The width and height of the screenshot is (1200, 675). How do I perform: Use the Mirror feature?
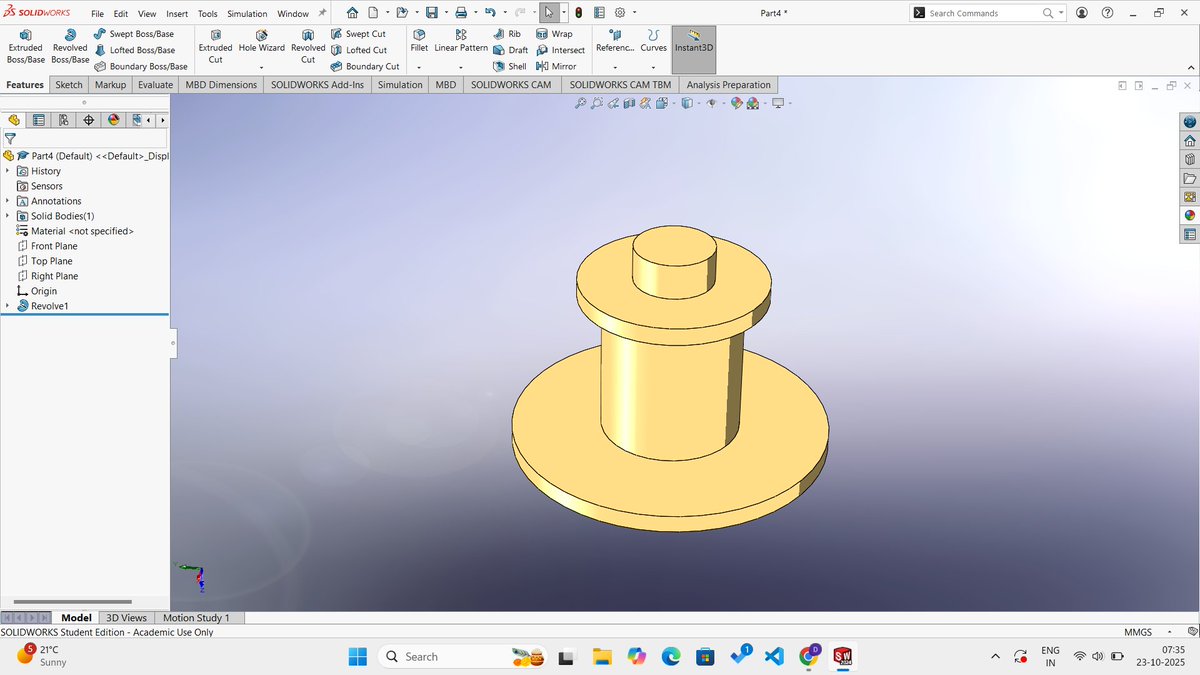(x=557, y=66)
